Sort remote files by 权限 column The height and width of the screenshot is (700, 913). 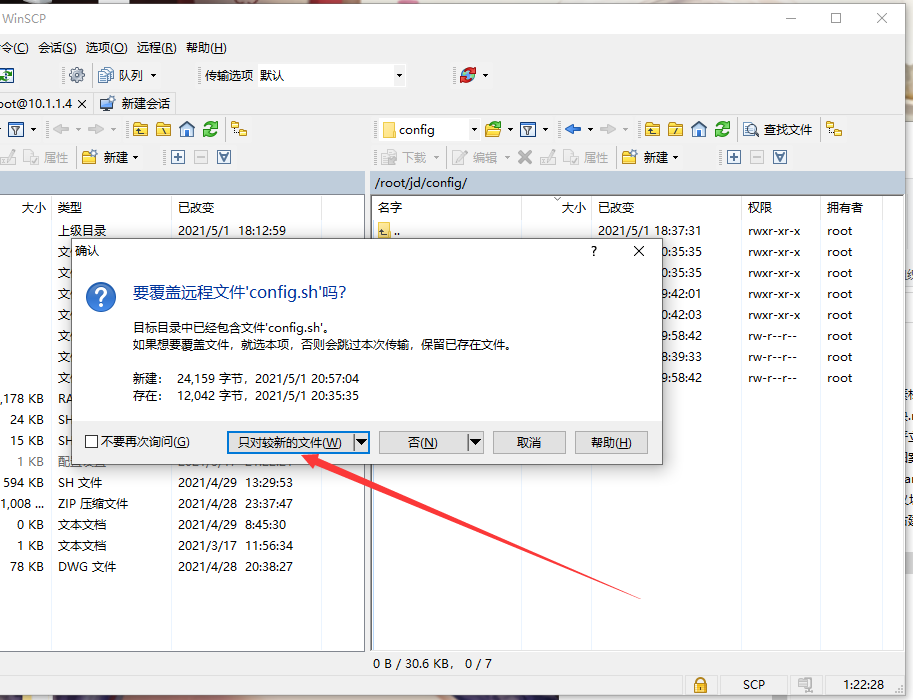pyautogui.click(x=760, y=207)
